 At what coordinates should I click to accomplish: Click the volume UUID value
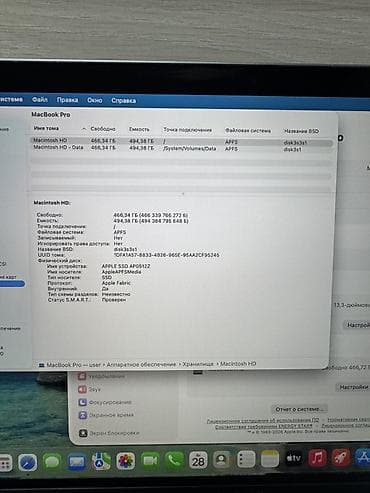click(x=167, y=255)
